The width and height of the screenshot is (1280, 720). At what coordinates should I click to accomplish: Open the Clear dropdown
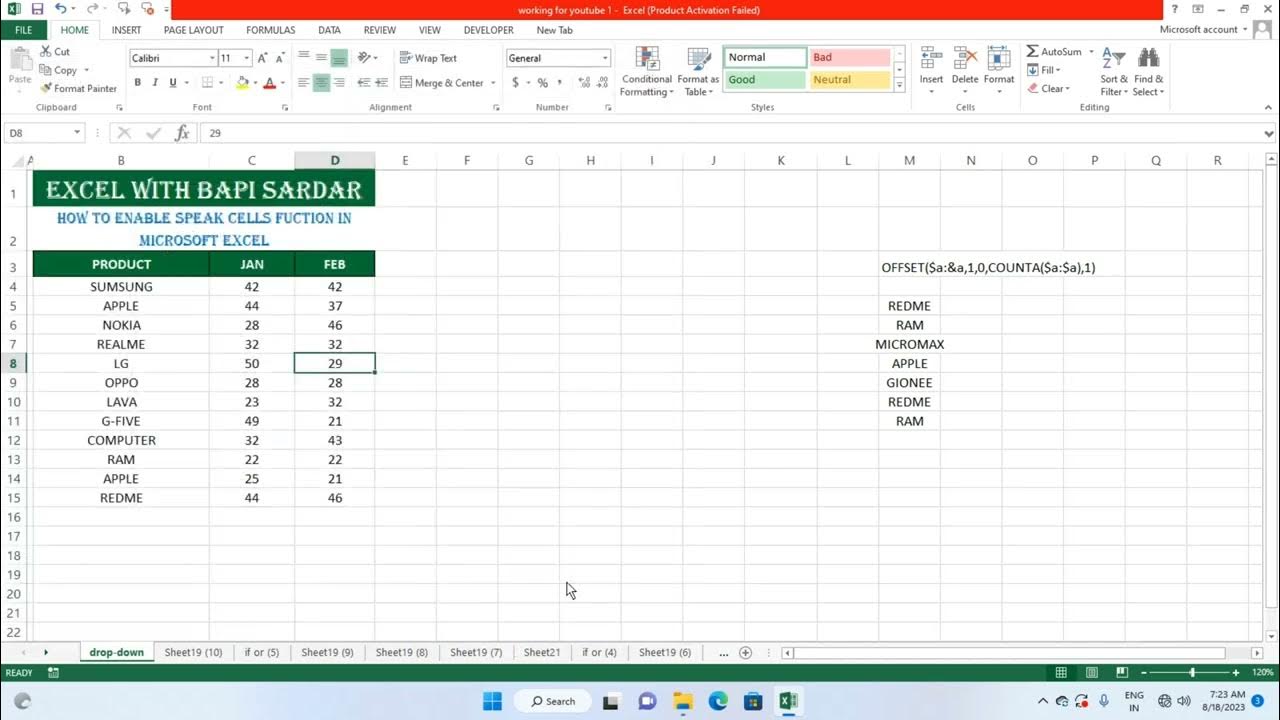(x=1050, y=89)
